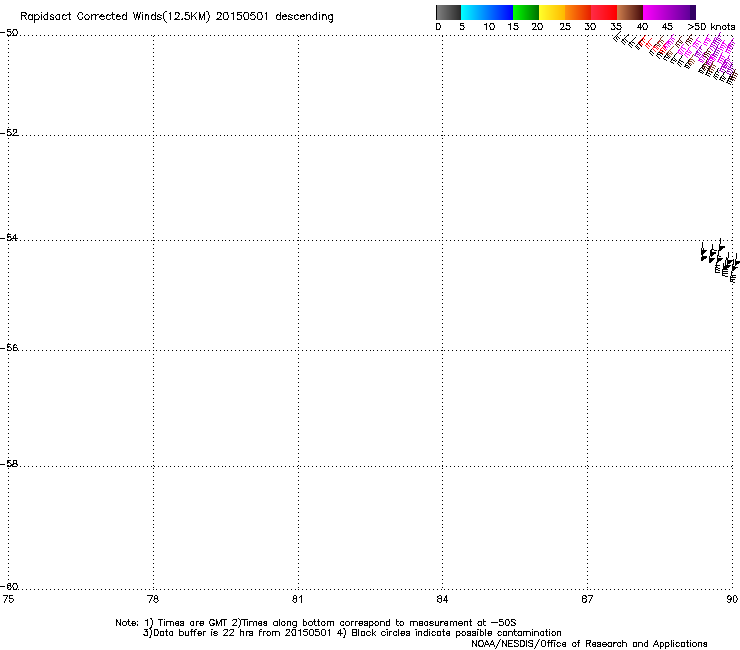Click latitude label '-50'
The height and width of the screenshot is (650, 740).
[9, 33]
